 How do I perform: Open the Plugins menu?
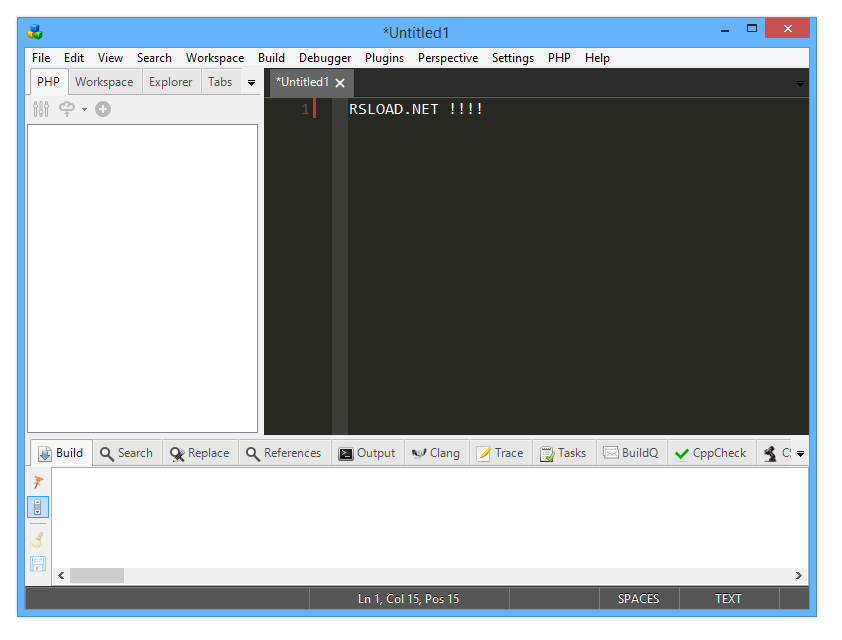pos(384,58)
